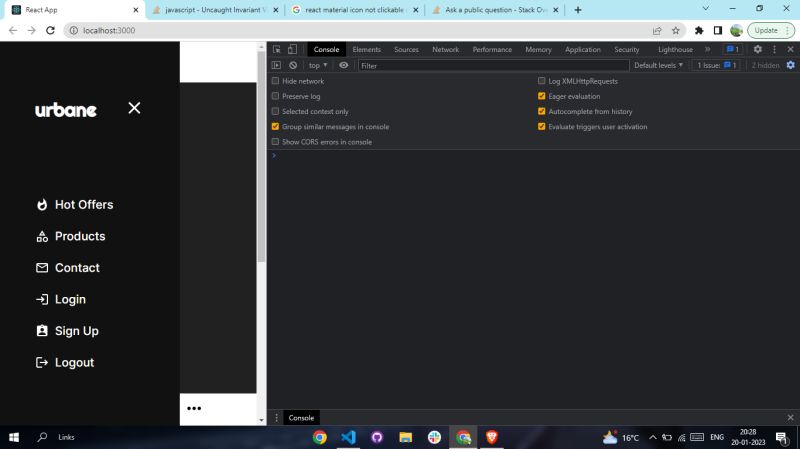
Task: Click the create live expression eye icon
Action: click(344, 65)
